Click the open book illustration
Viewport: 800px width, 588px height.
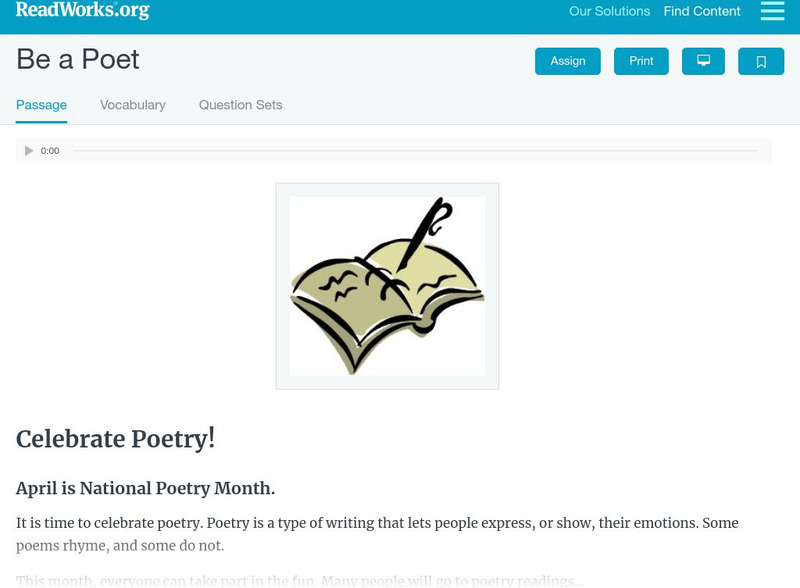pyautogui.click(x=387, y=285)
